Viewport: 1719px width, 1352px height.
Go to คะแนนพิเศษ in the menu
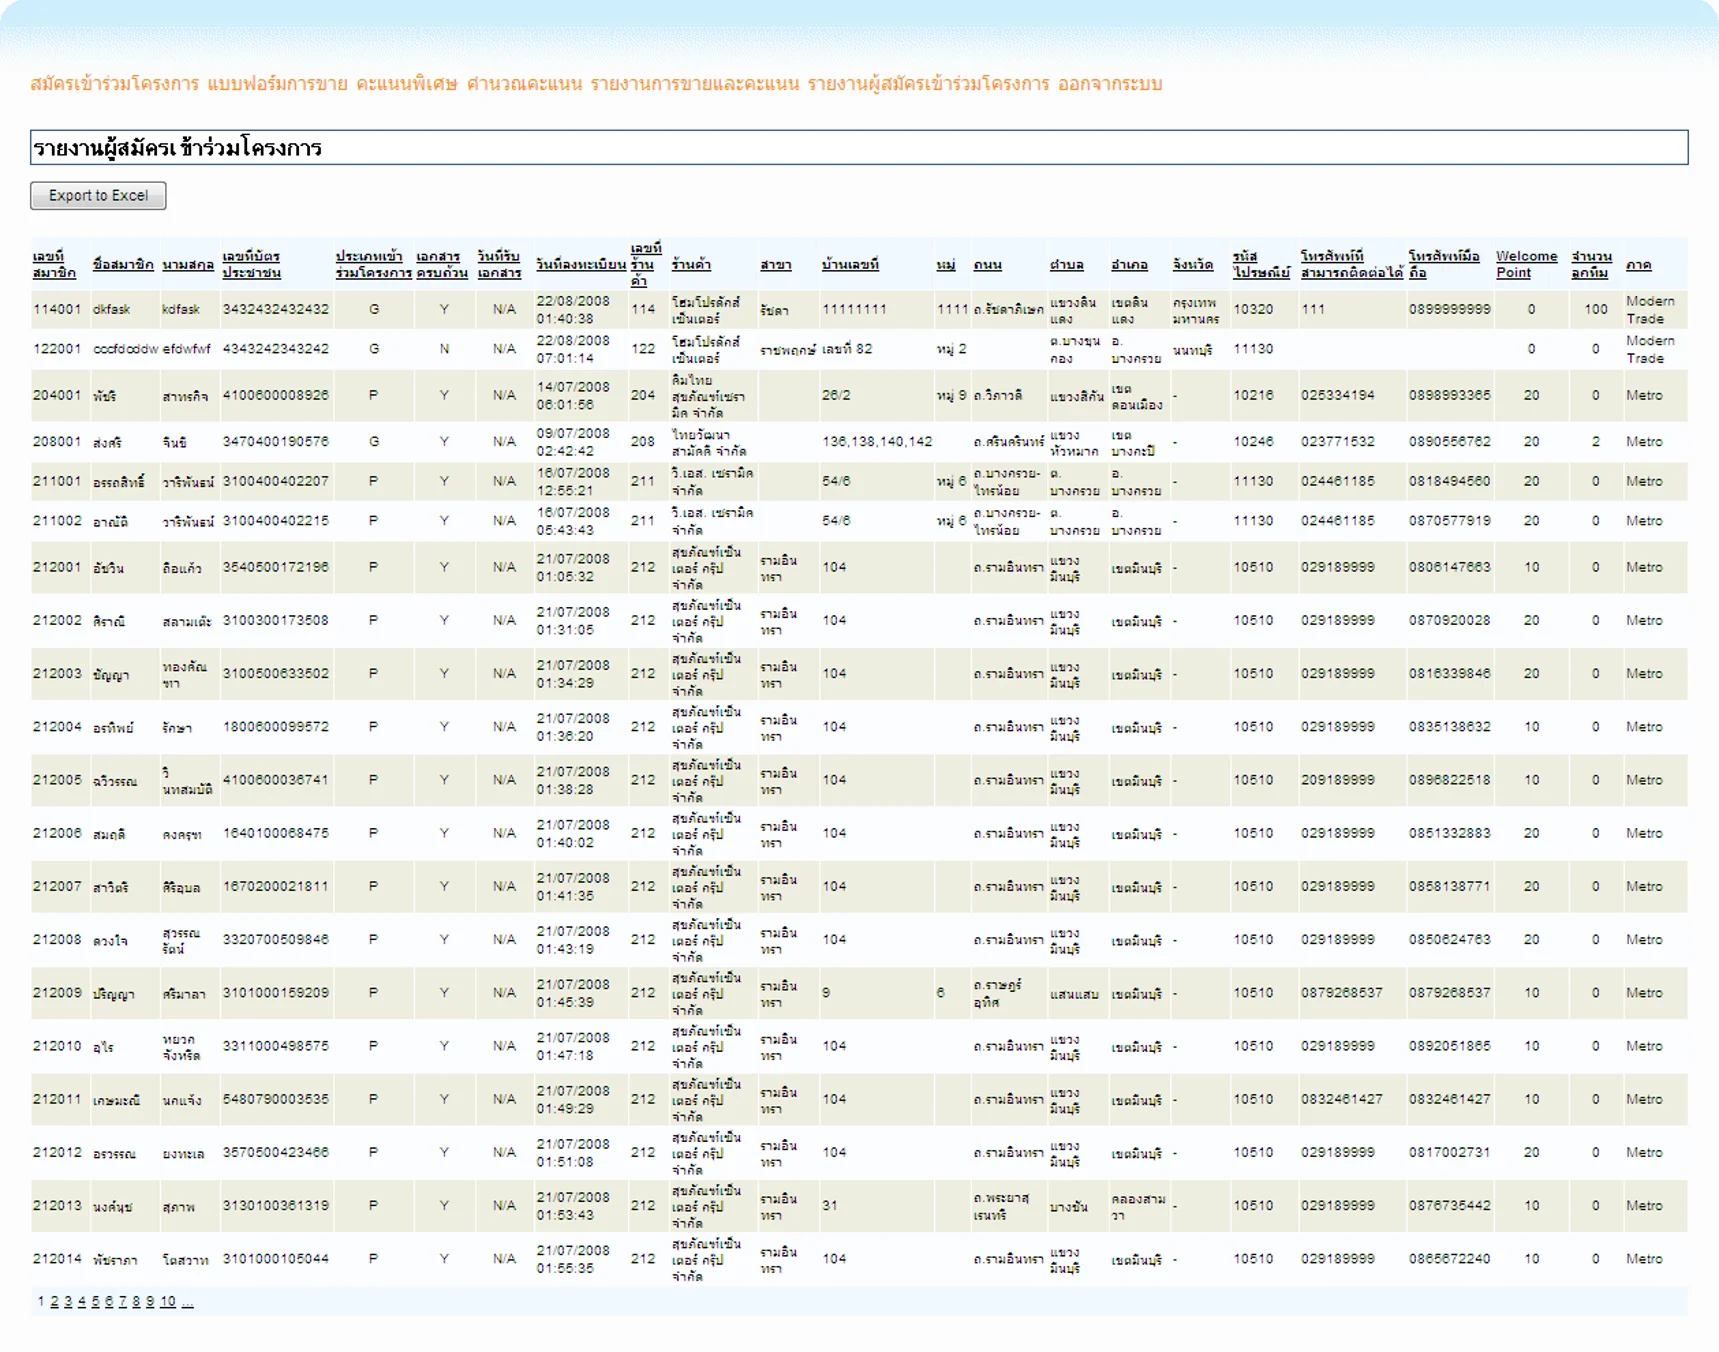pyautogui.click(x=406, y=84)
